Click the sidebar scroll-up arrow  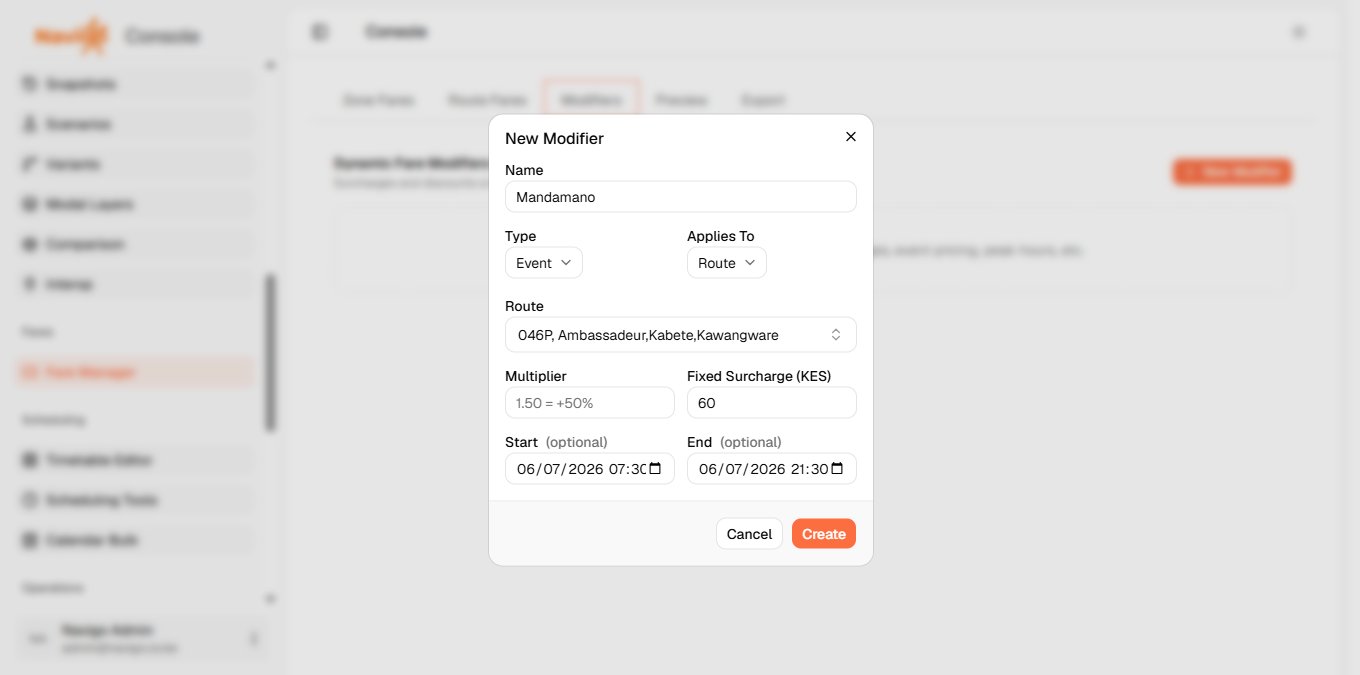pyautogui.click(x=269, y=66)
